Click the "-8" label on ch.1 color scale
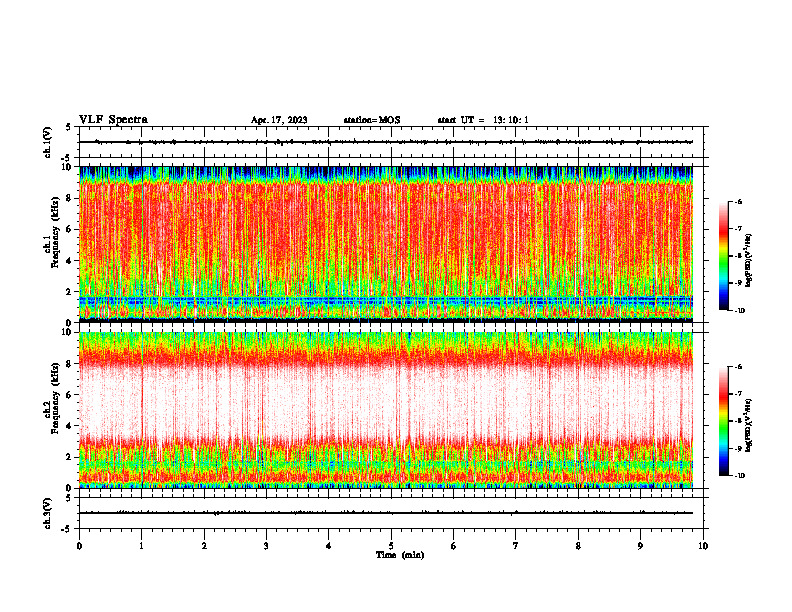The height and width of the screenshot is (612, 792). [x=738, y=256]
